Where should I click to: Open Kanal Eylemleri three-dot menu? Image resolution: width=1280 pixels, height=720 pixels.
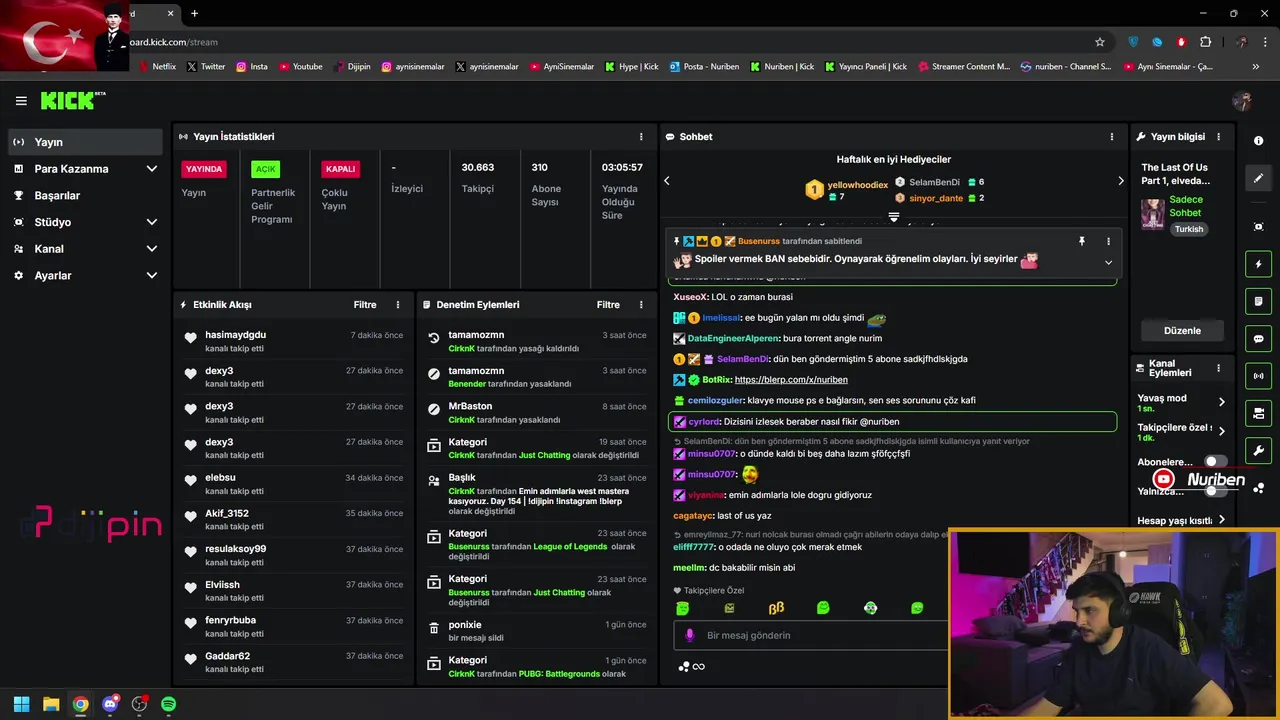click(1218, 368)
